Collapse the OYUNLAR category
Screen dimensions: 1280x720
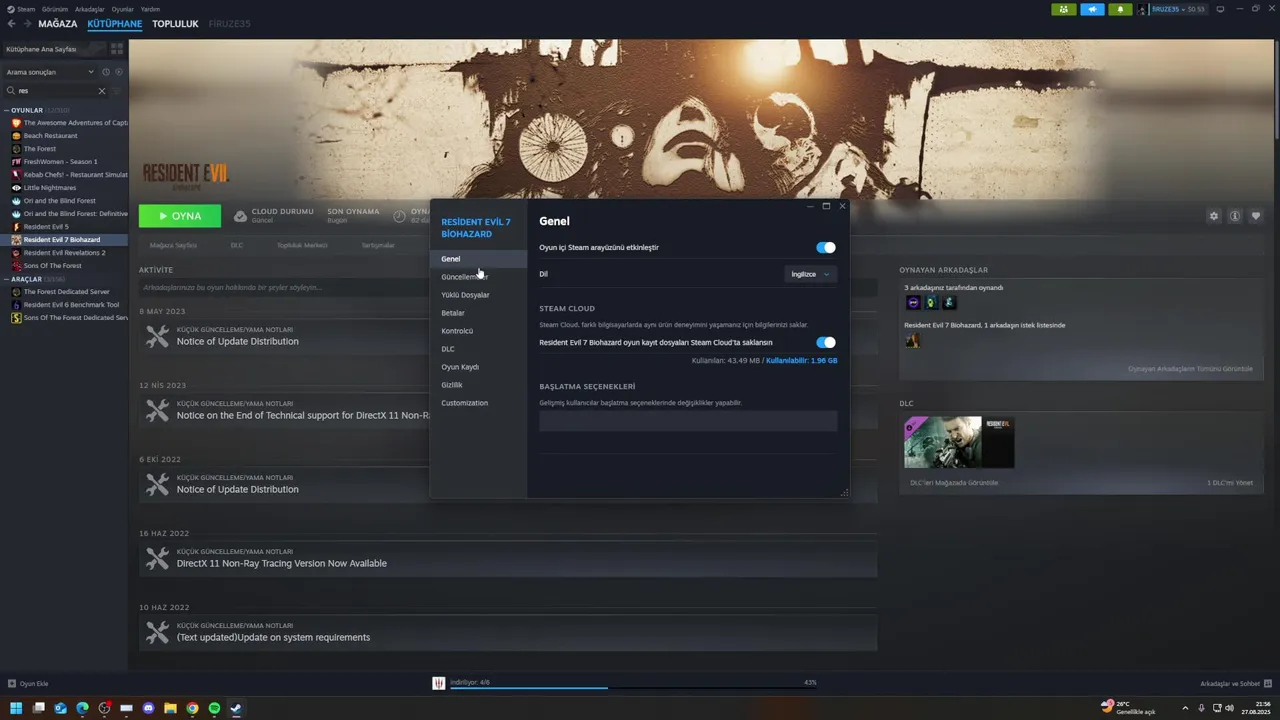pyautogui.click(x=6, y=110)
